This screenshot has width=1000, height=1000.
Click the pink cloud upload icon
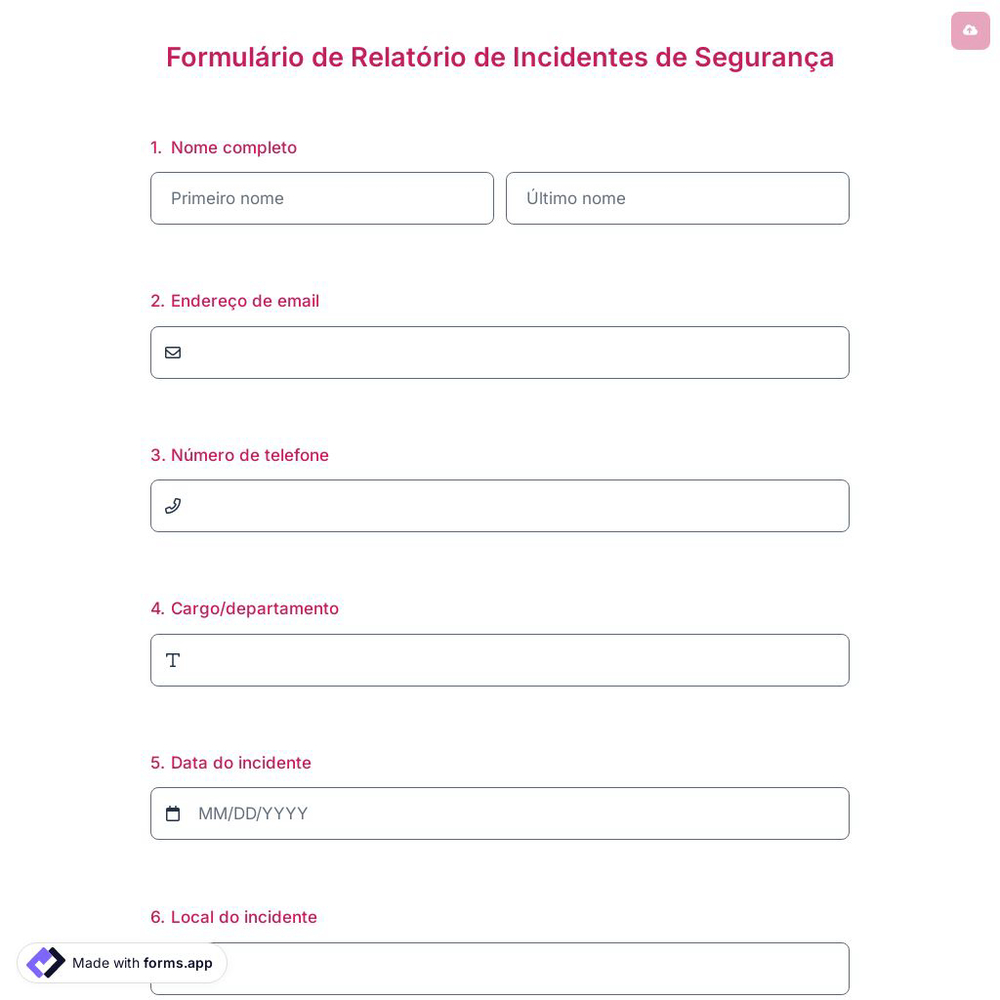click(x=970, y=31)
